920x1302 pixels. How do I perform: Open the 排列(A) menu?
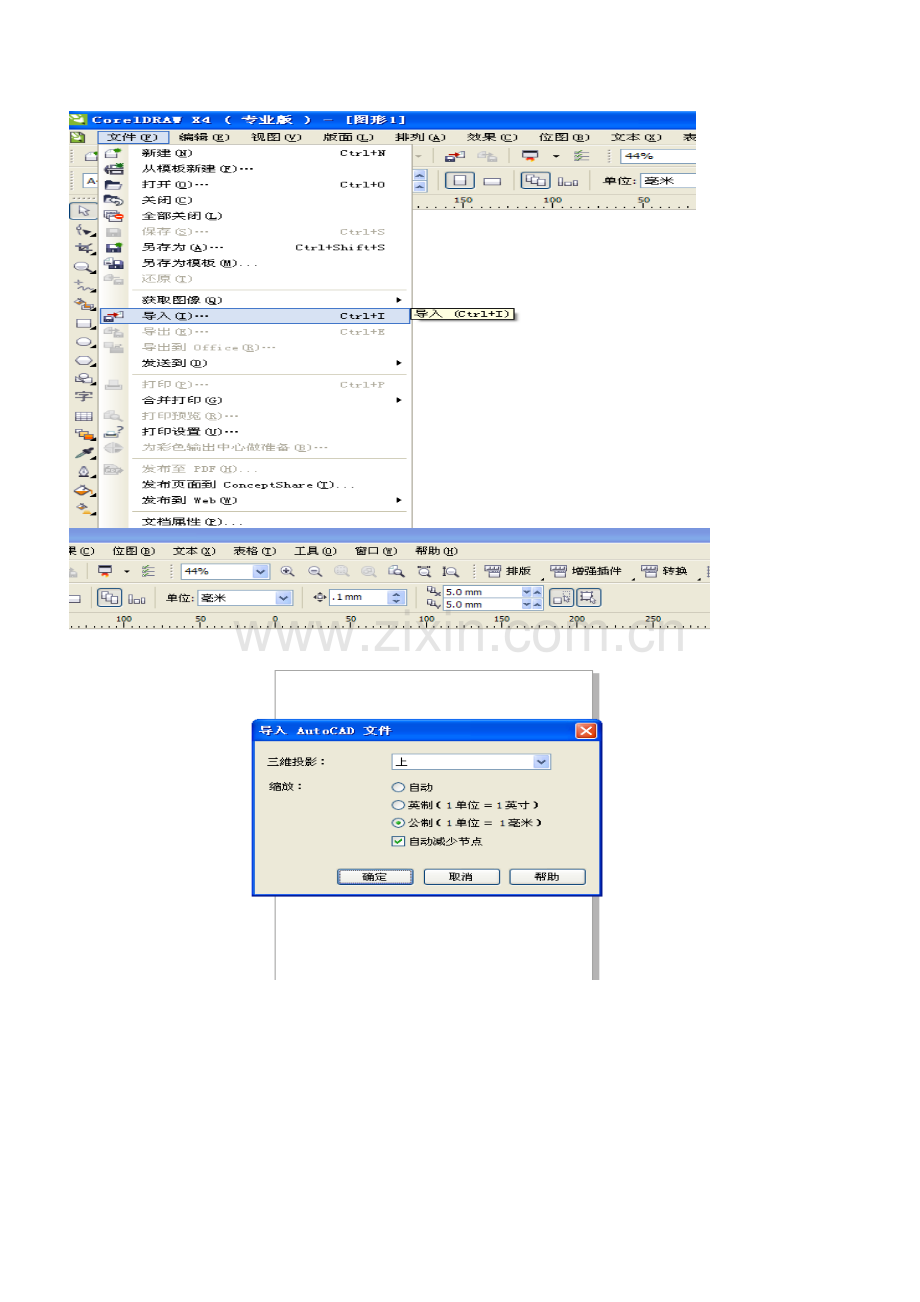tap(420, 137)
